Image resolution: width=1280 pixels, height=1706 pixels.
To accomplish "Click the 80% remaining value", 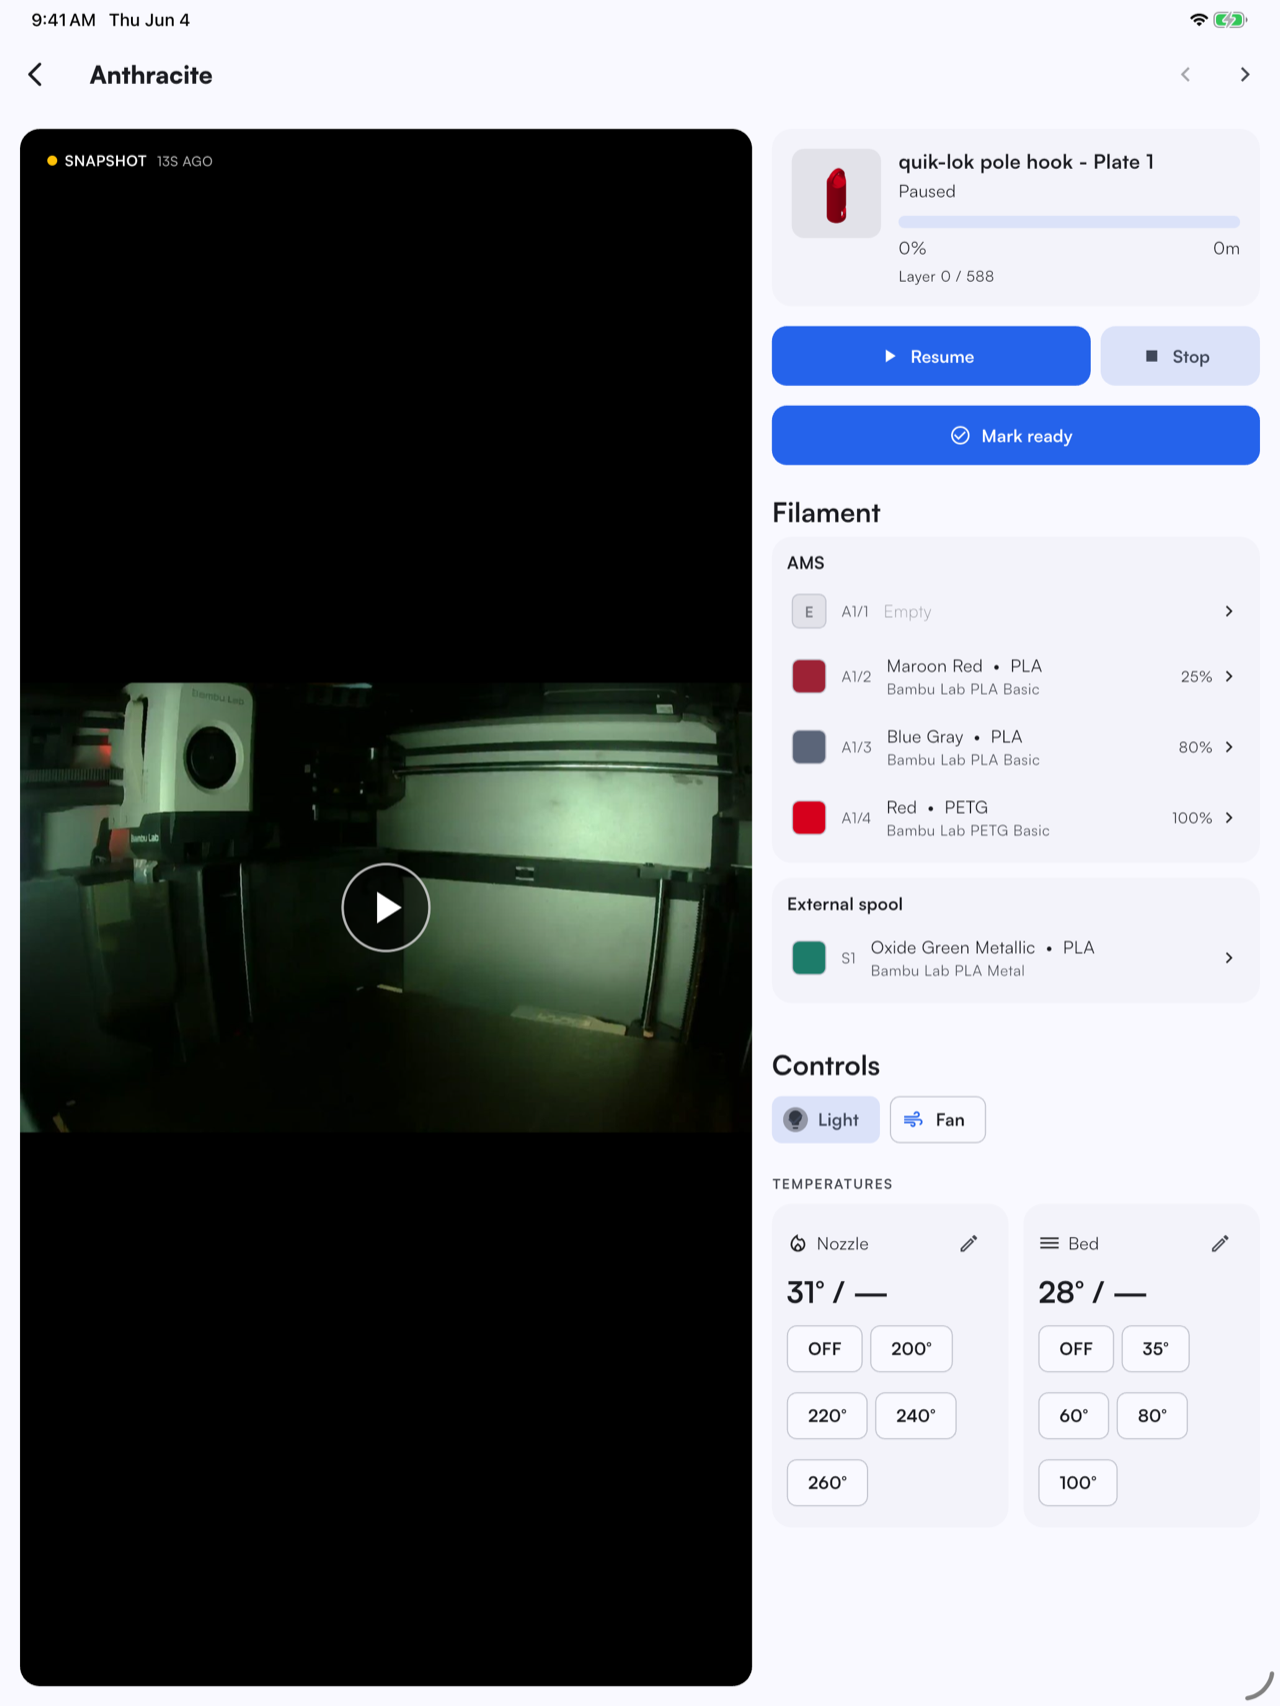I will click(1195, 747).
